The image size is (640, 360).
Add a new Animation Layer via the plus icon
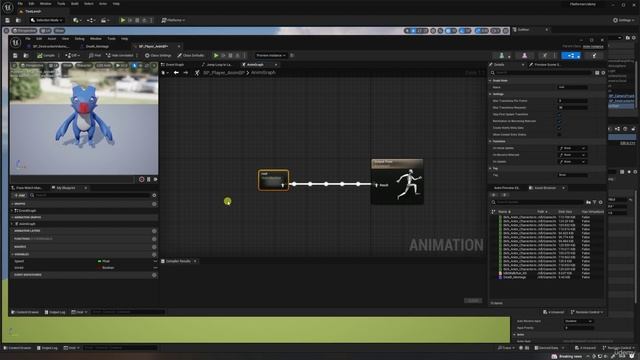point(154,231)
